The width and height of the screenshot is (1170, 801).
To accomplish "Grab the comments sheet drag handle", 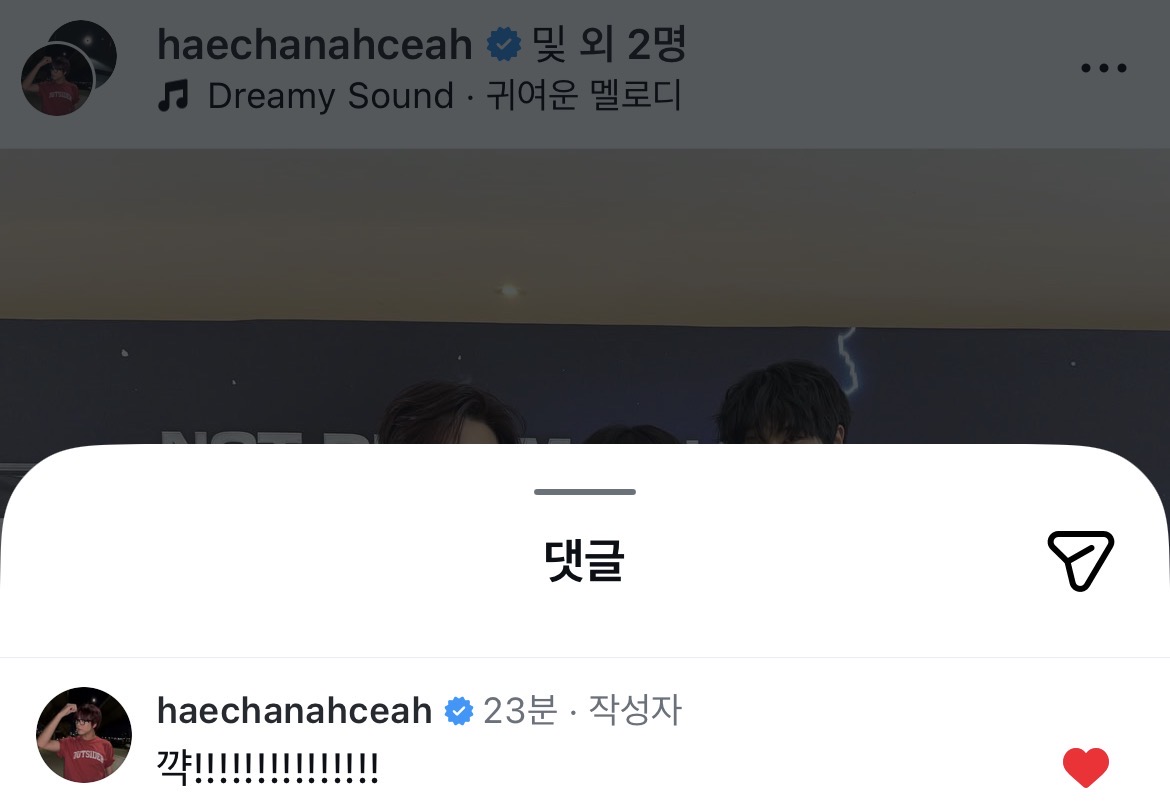I will click(x=585, y=492).
